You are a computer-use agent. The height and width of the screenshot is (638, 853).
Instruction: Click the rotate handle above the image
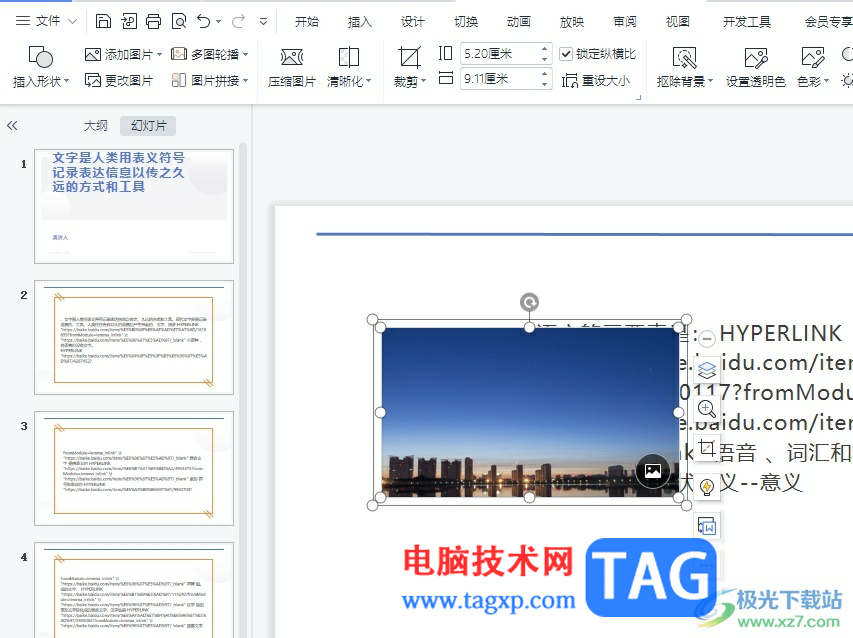(x=529, y=302)
